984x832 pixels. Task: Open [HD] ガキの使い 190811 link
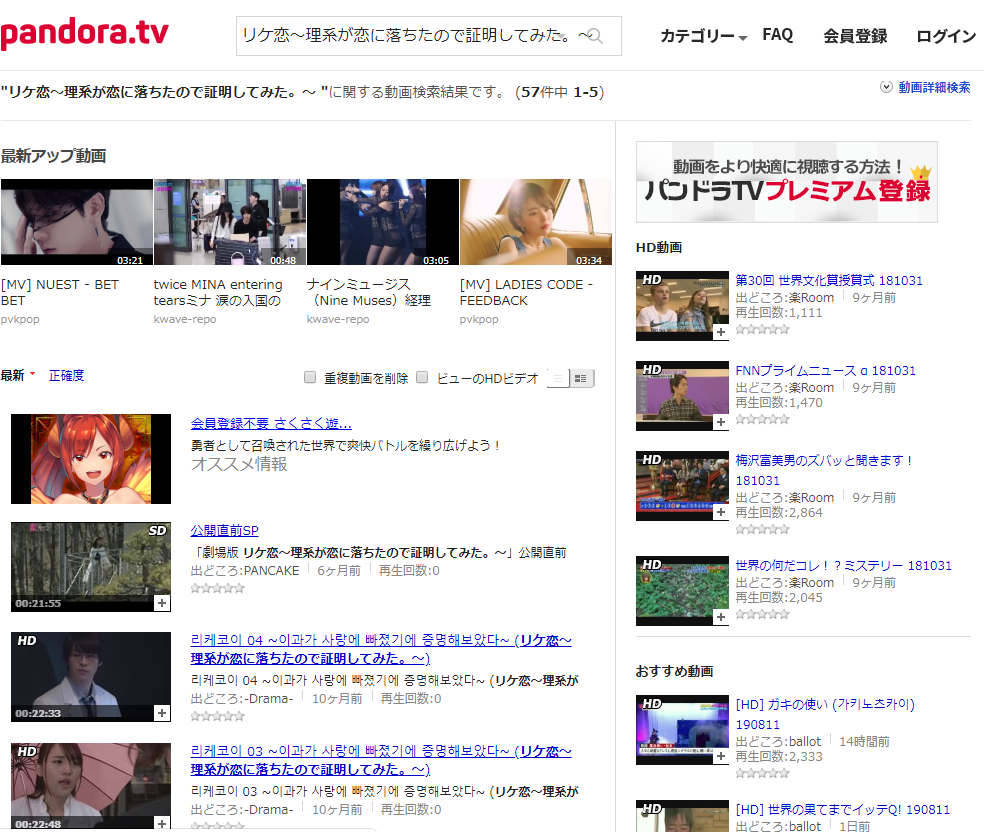click(825, 715)
